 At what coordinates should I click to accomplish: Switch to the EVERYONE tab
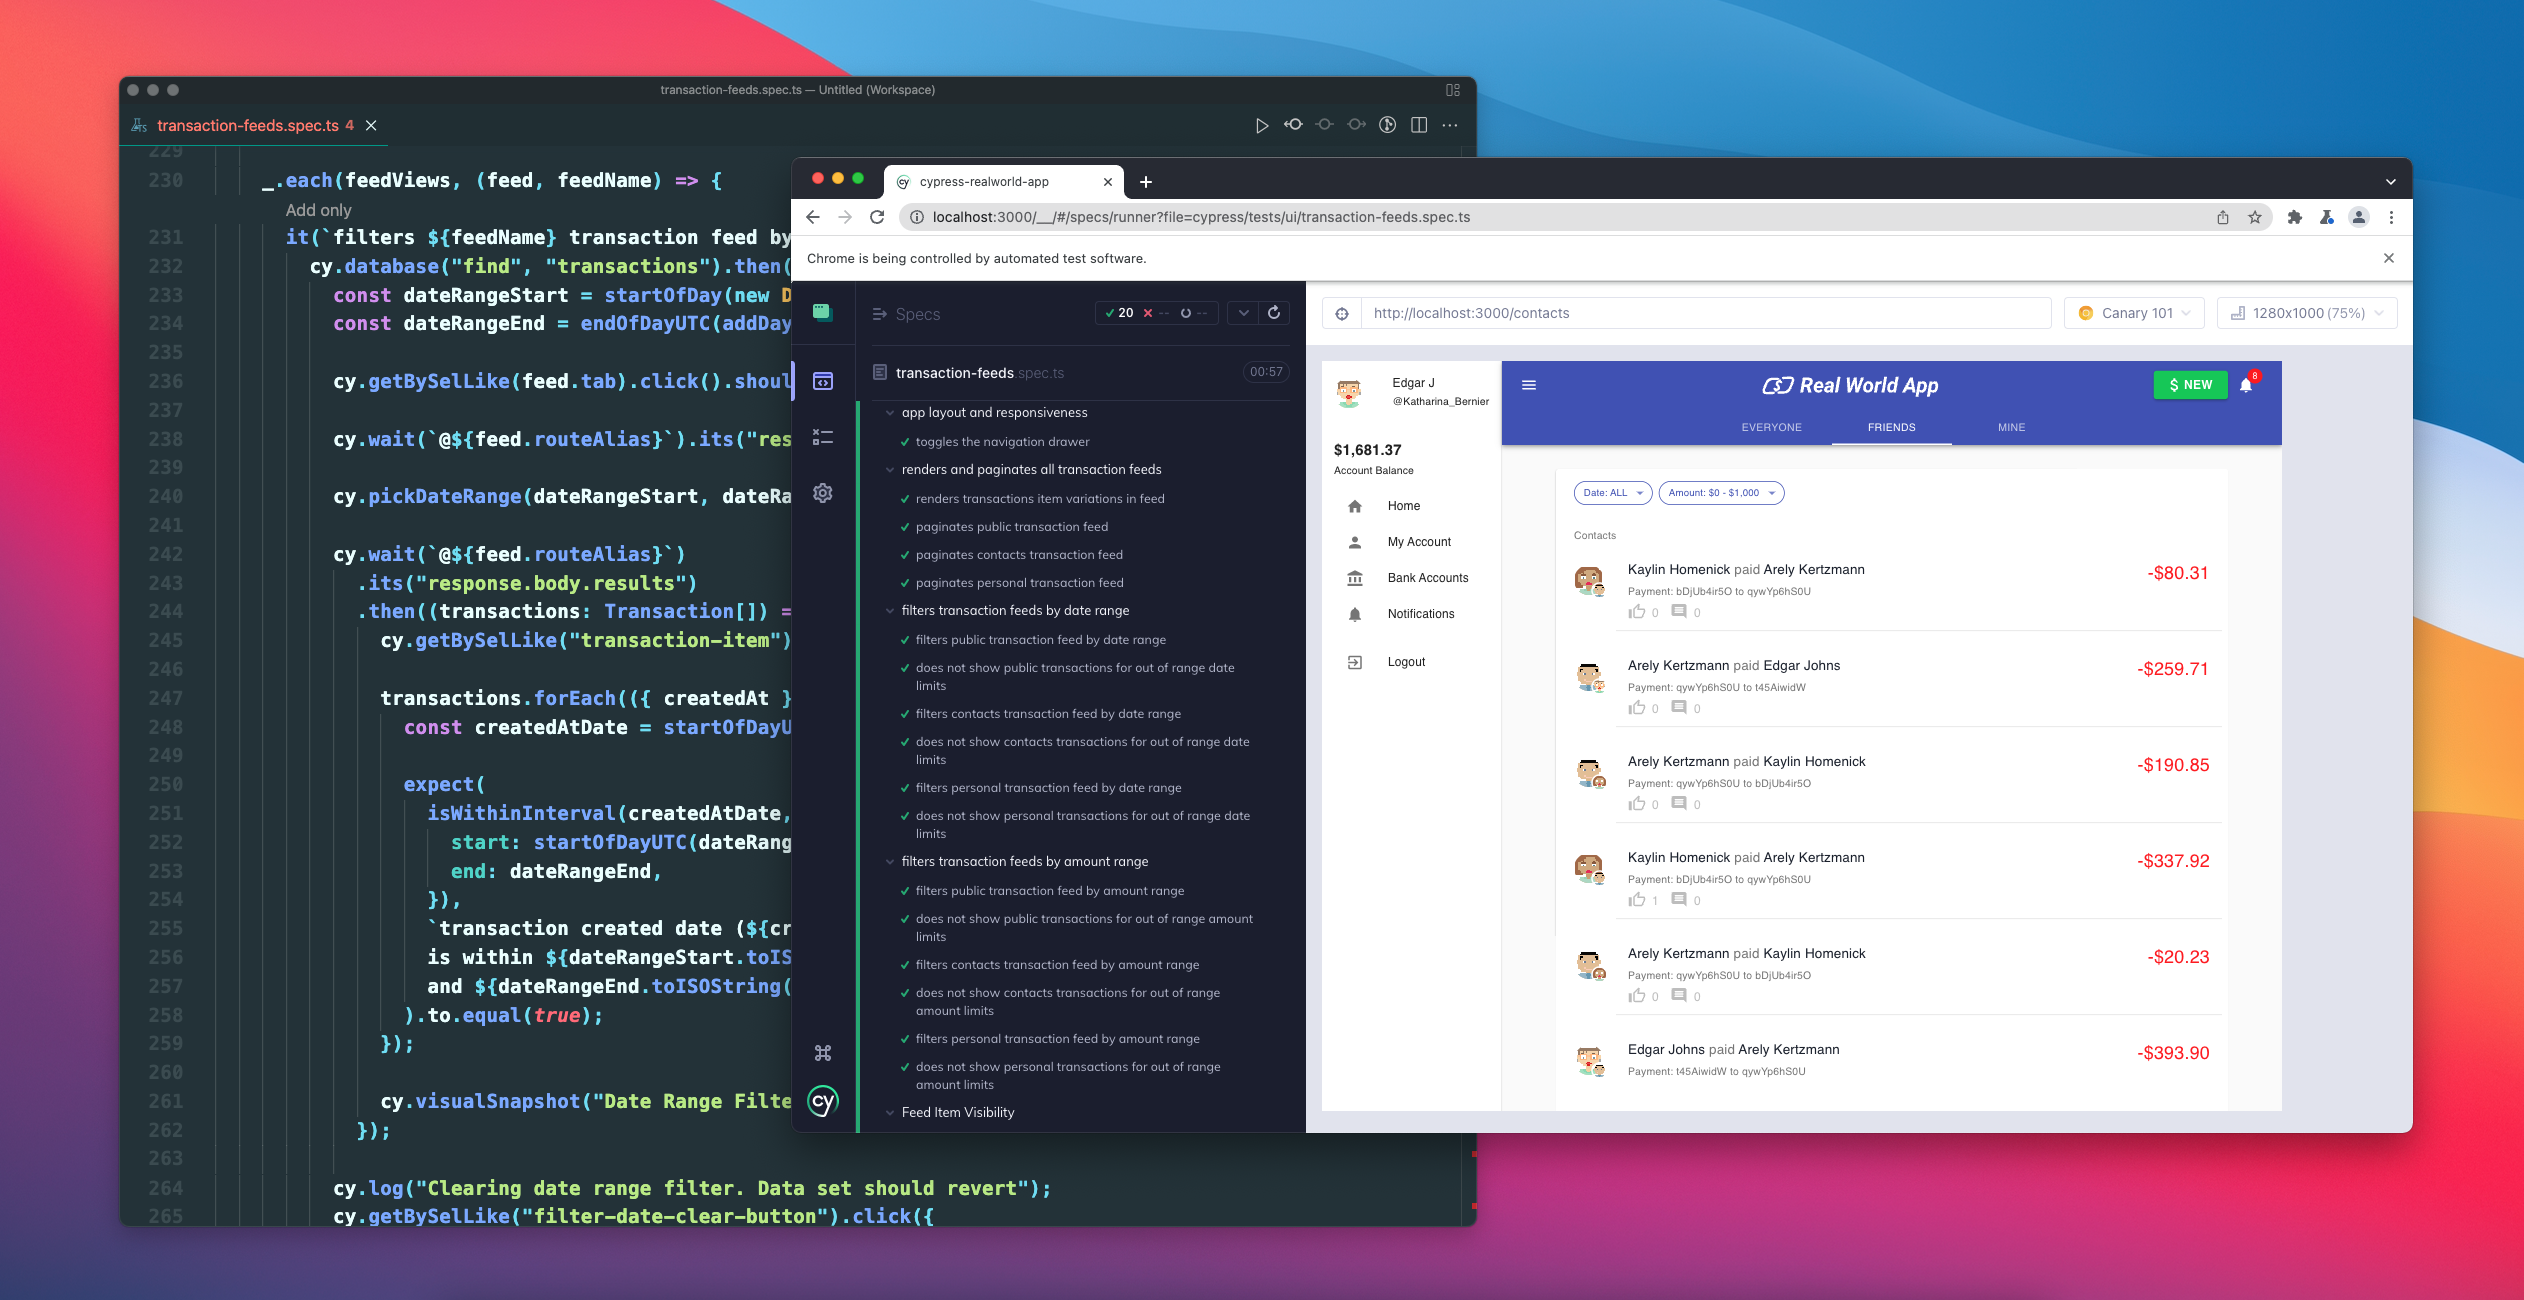coord(1770,427)
